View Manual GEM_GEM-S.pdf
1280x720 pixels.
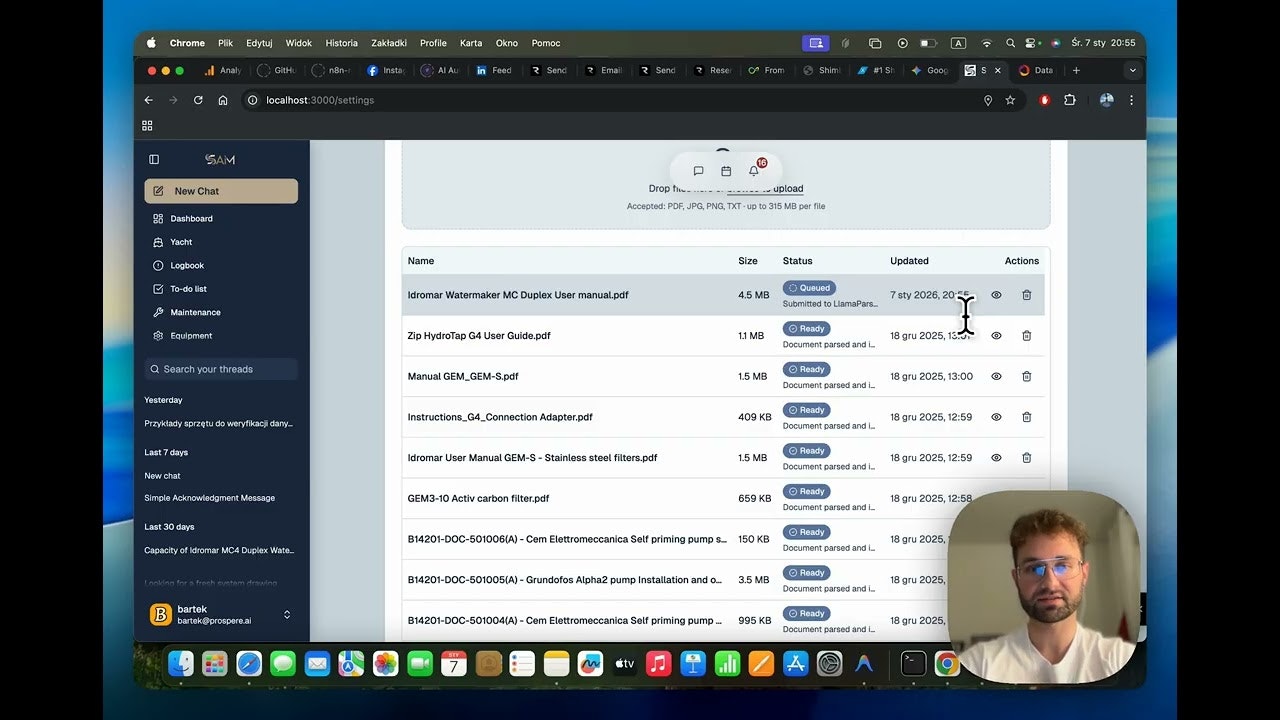coord(996,377)
